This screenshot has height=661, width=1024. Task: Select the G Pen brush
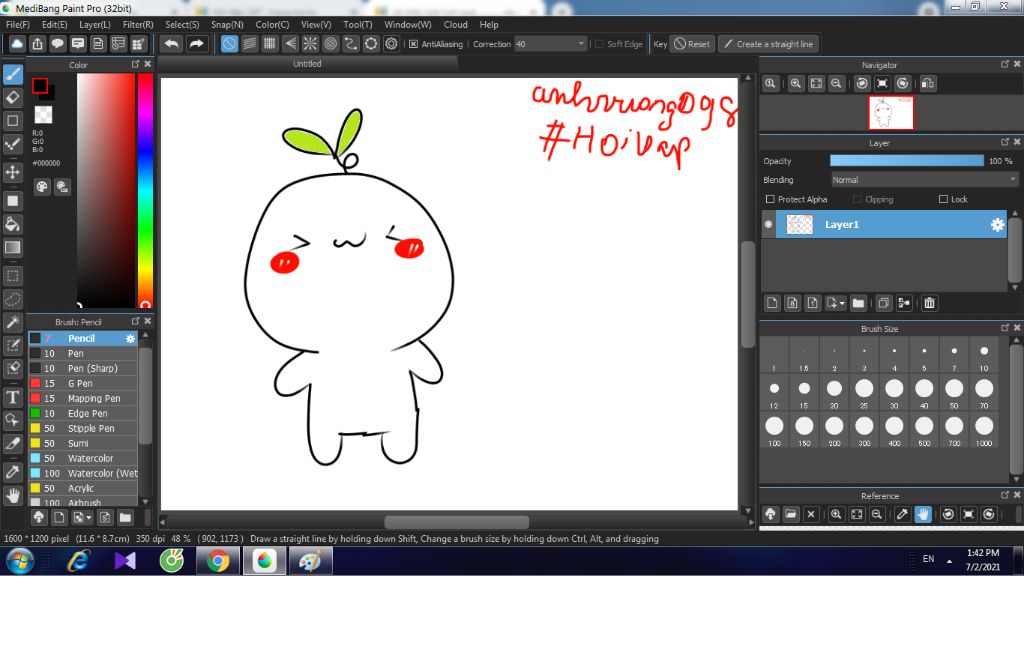pos(83,383)
